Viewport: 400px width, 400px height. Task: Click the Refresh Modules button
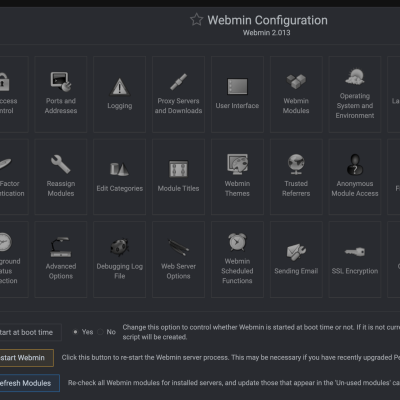[30, 383]
